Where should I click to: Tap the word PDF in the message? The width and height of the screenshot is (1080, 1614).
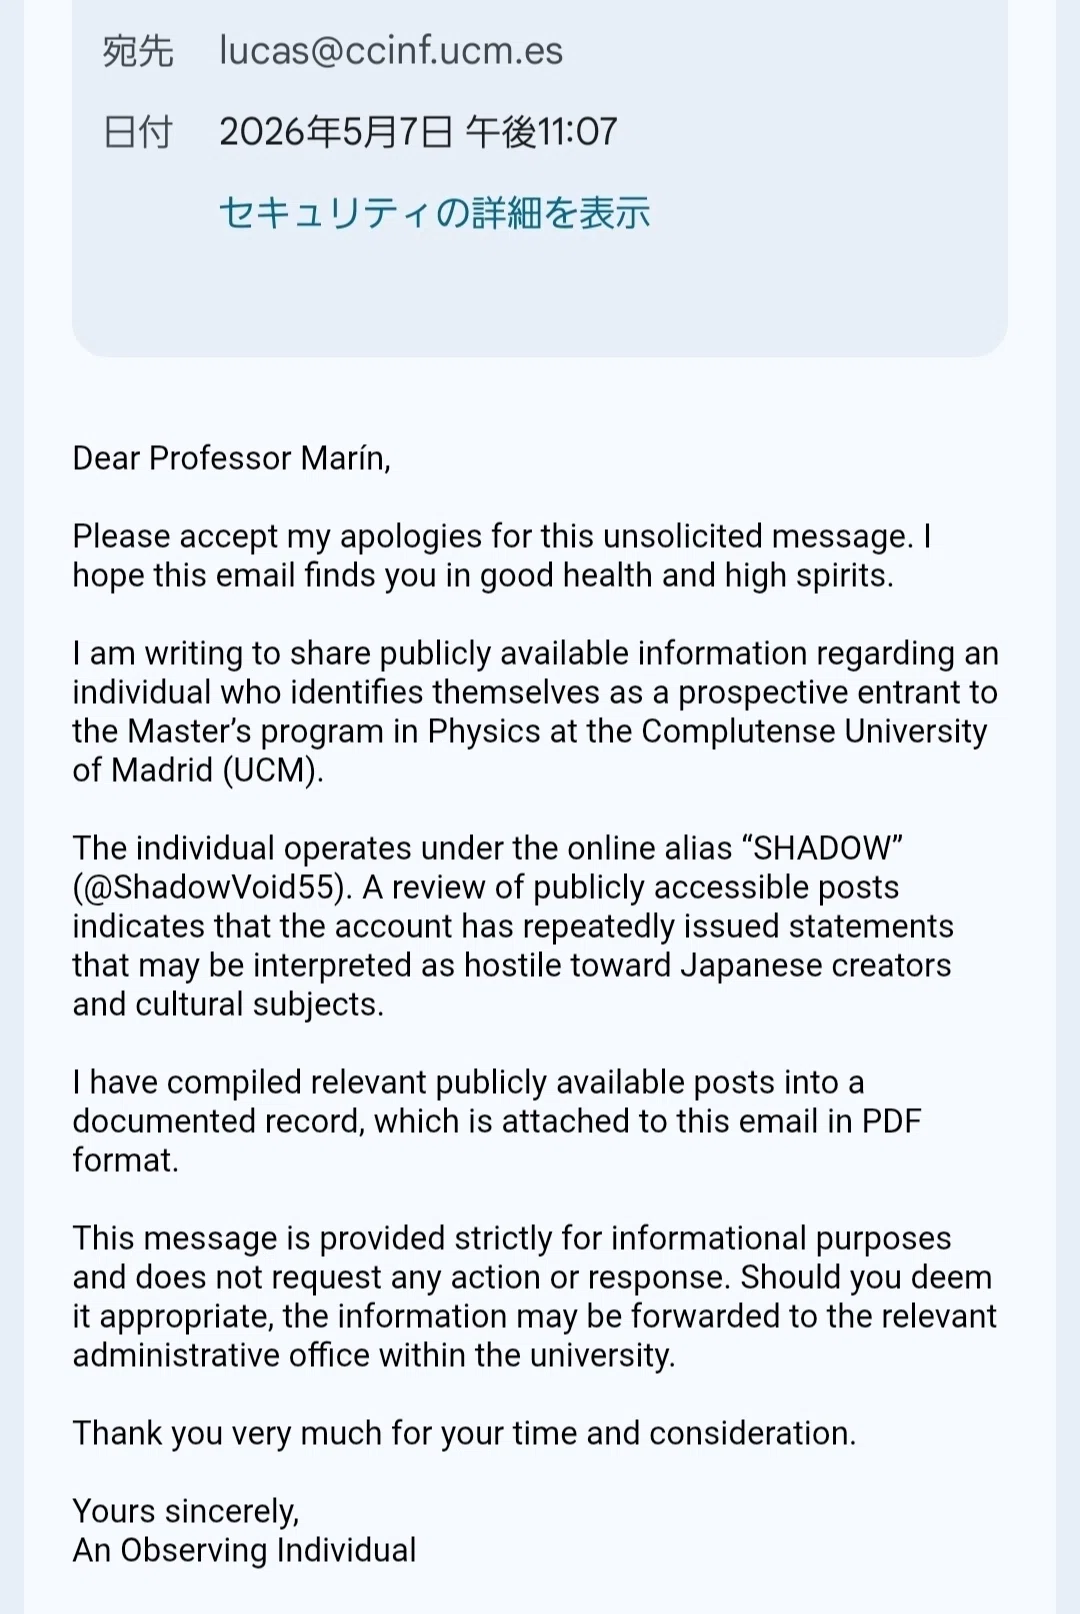890,1121
